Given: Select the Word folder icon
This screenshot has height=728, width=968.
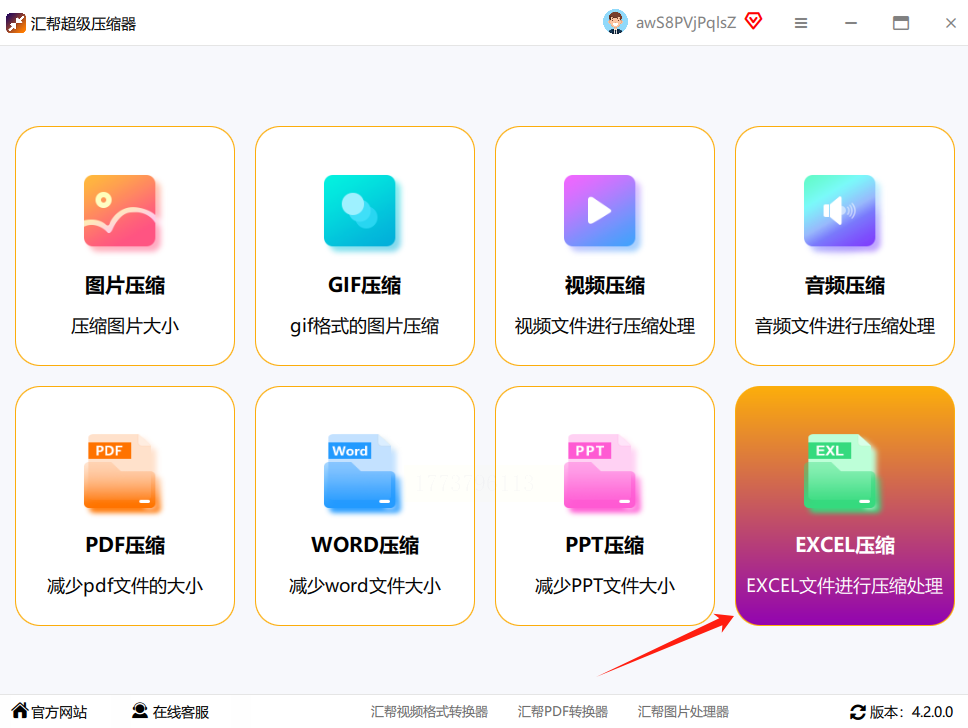Looking at the screenshot, I should [x=359, y=472].
